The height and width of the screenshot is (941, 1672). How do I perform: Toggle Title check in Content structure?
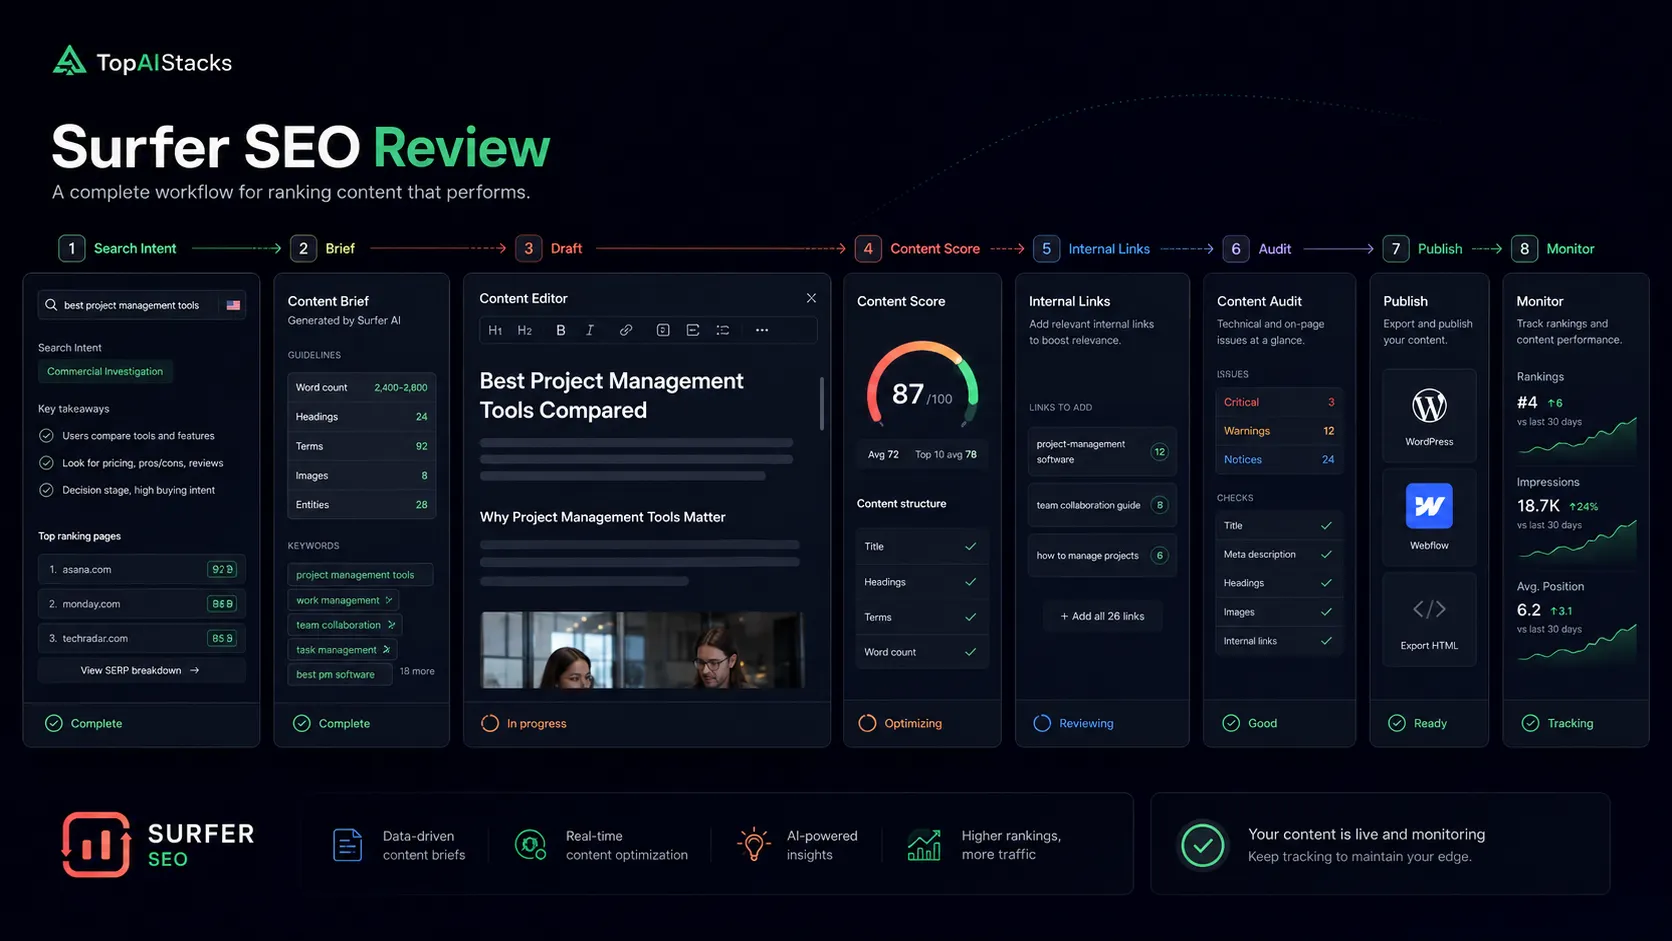pyautogui.click(x=970, y=547)
